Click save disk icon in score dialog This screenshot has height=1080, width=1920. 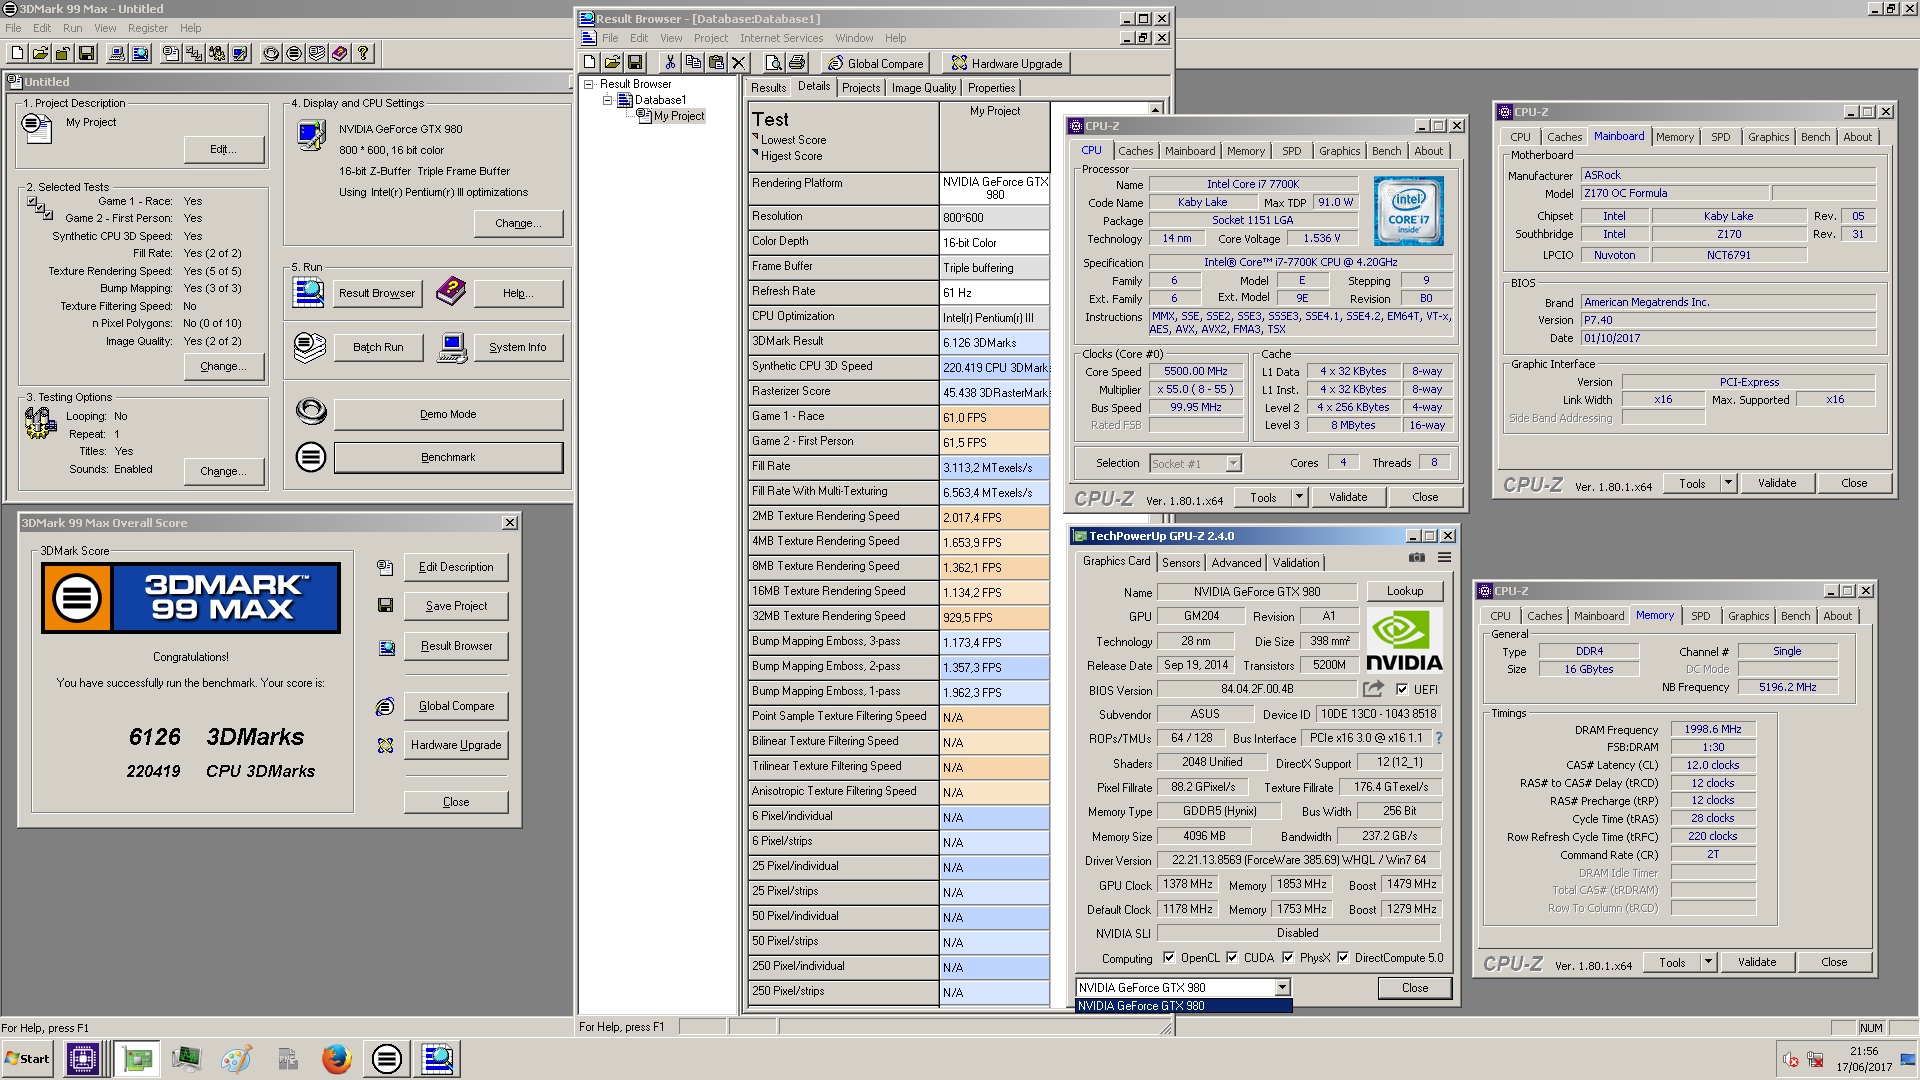(385, 606)
